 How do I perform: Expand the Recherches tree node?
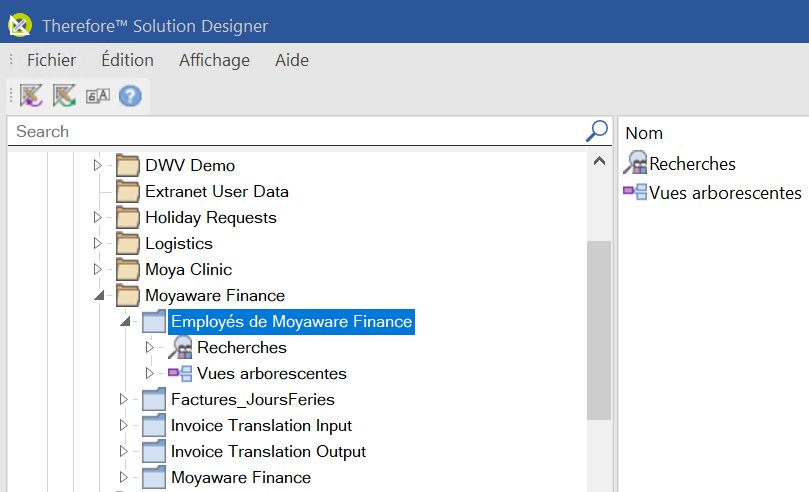tap(150, 348)
